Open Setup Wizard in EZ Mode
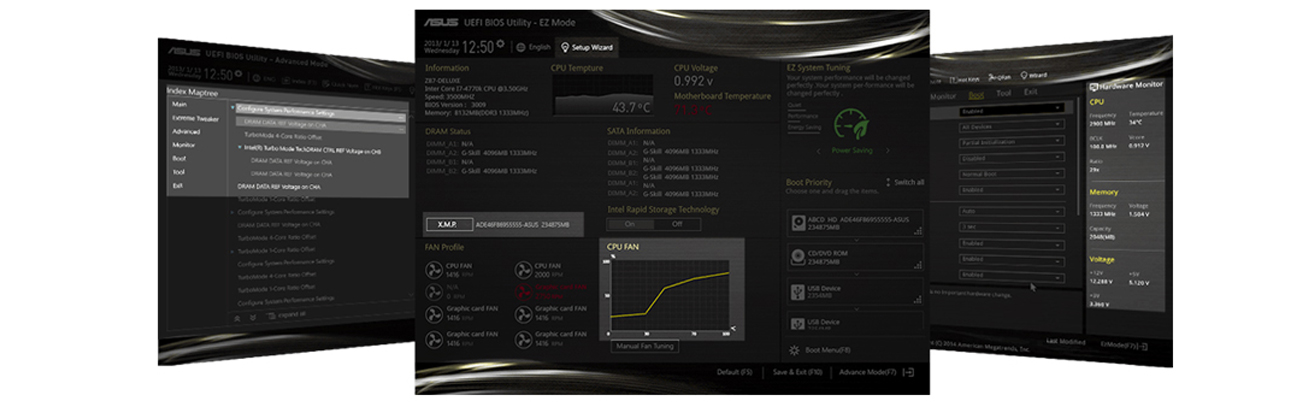The width and height of the screenshot is (1300, 402). (587, 46)
